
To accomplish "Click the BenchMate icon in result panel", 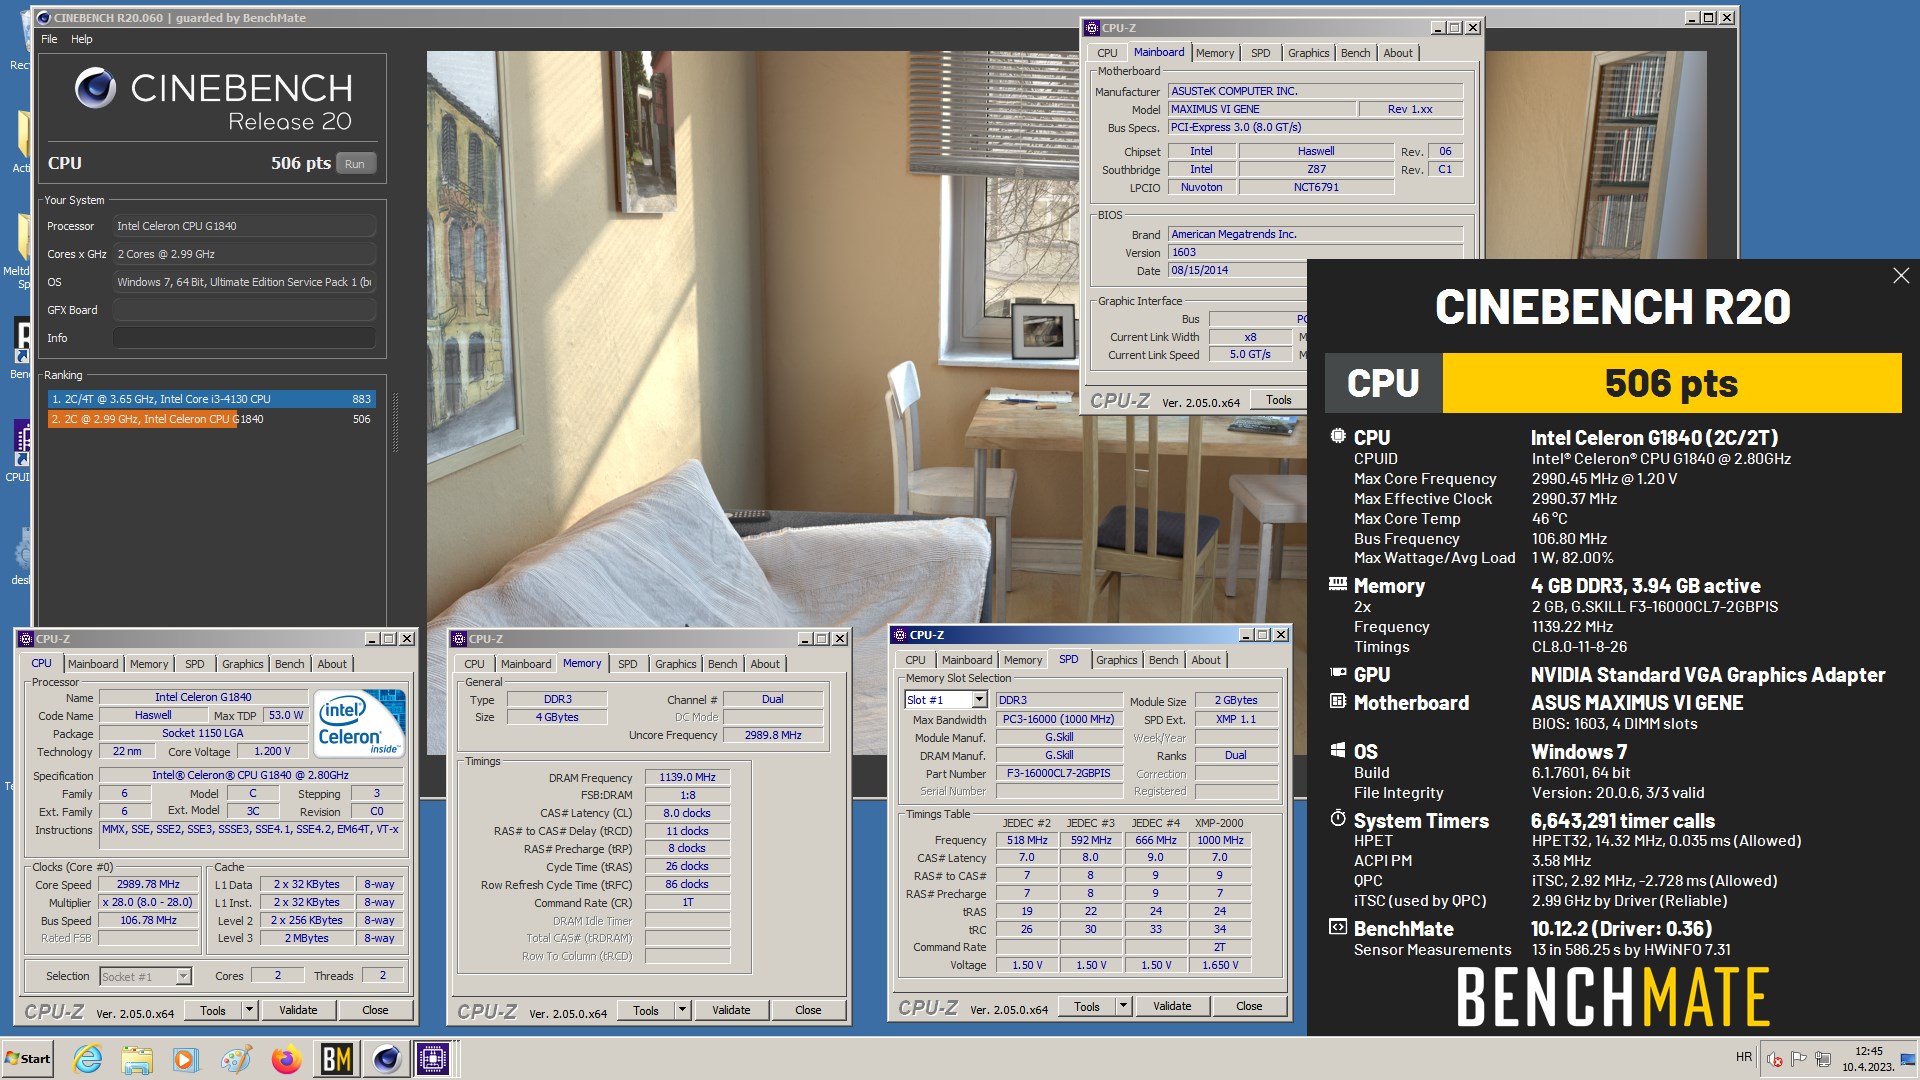I will tap(1338, 927).
